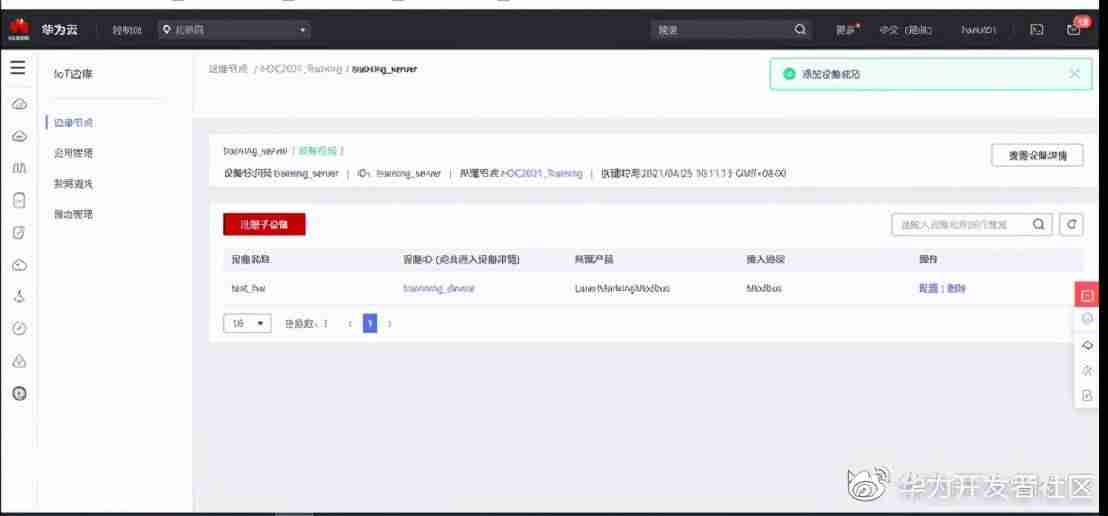Open the user account menu in top bar
Image resolution: width=1108 pixels, height=516 pixels.
point(979,30)
